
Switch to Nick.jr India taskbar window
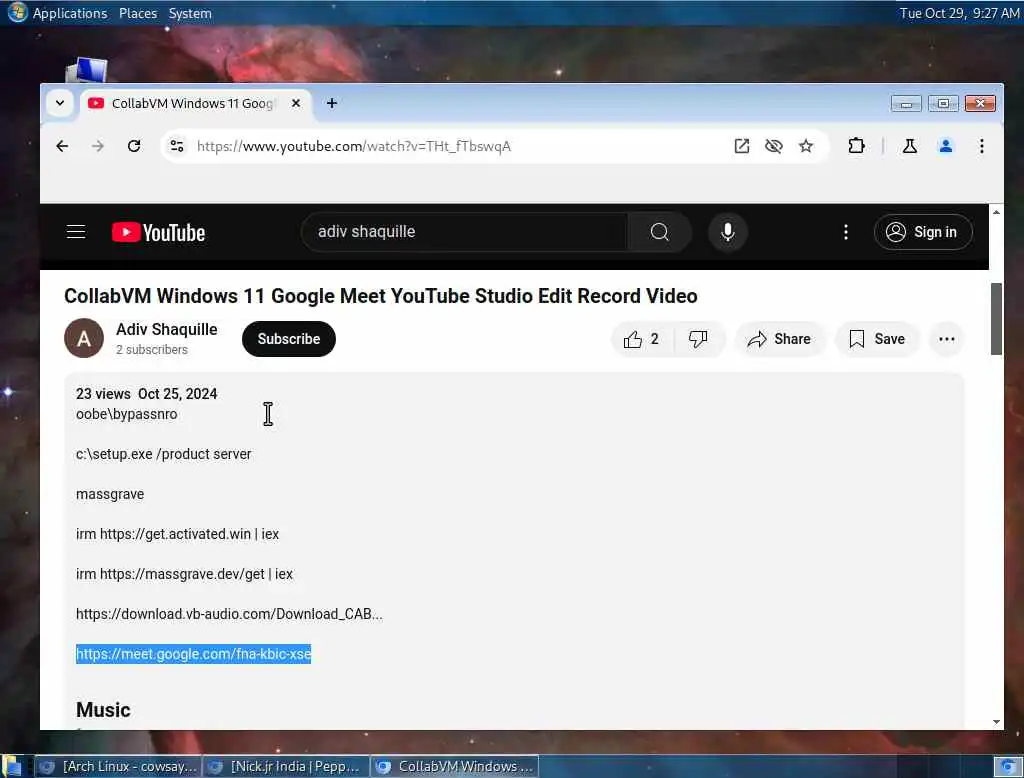click(286, 766)
